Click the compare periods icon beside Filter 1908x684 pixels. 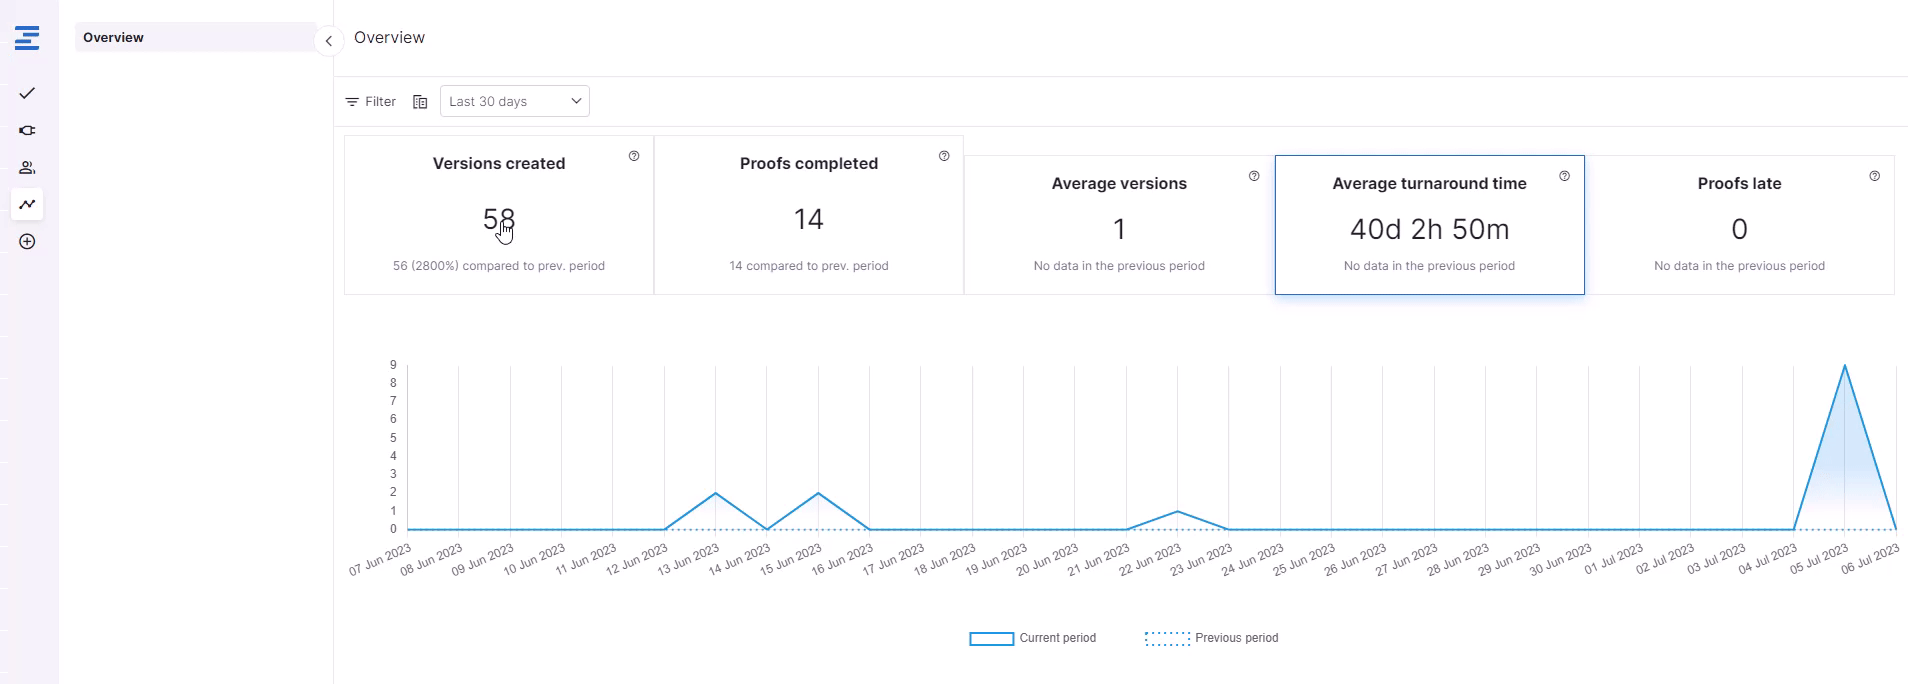tap(420, 102)
